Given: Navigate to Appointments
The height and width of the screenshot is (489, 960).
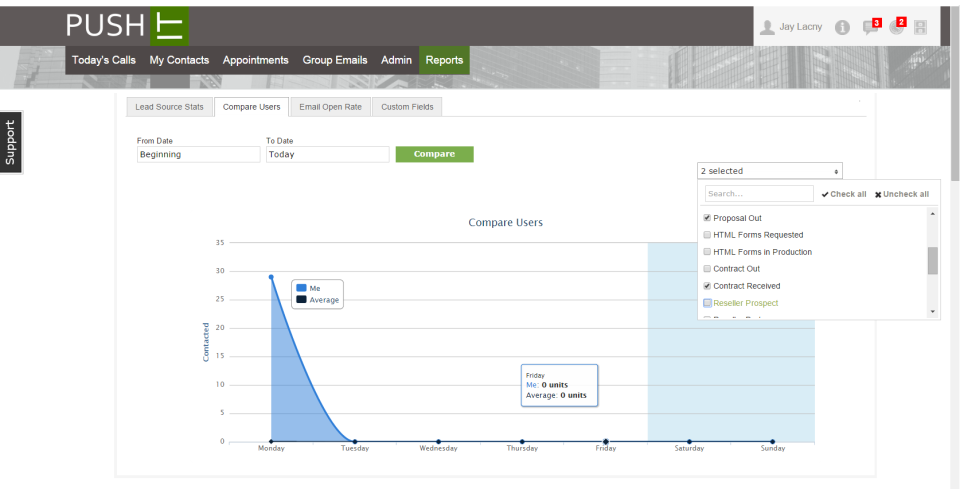Looking at the screenshot, I should click(255, 60).
